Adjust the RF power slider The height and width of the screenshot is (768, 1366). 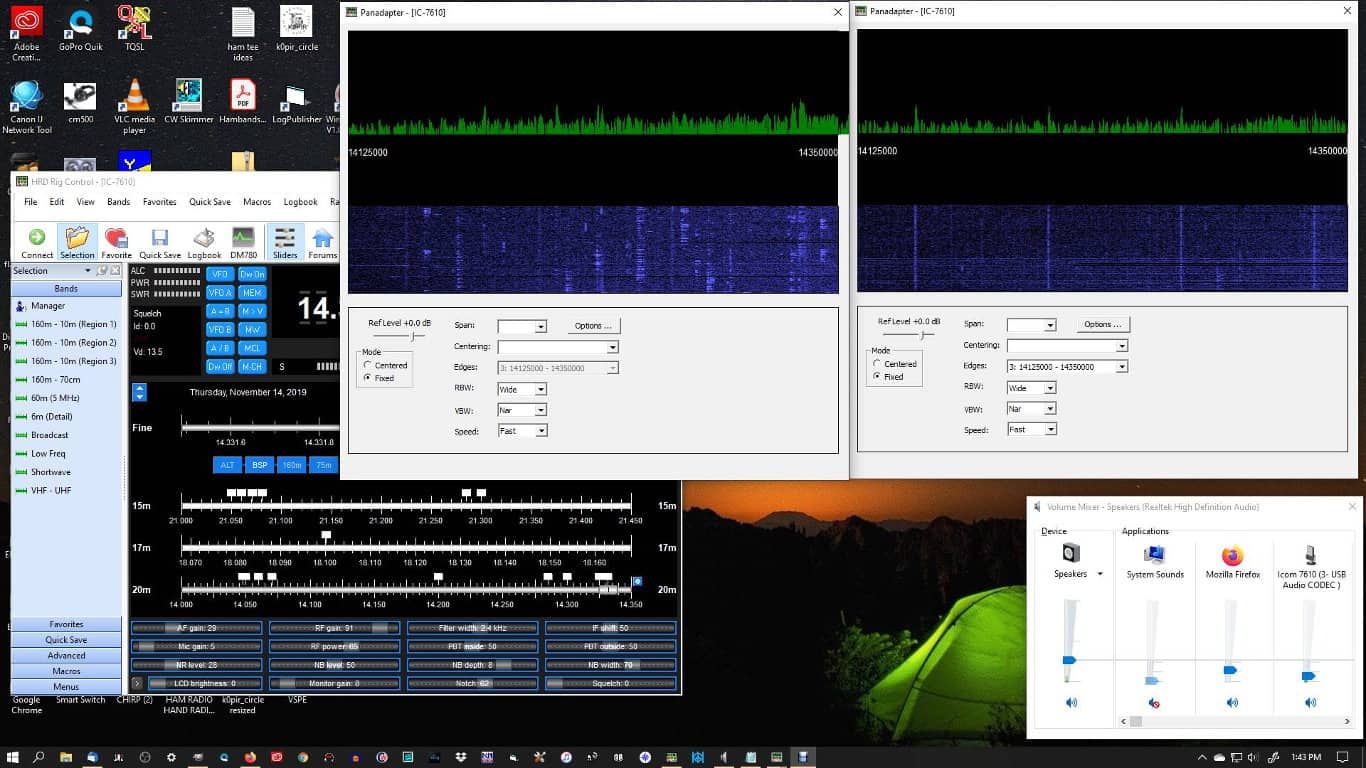(335, 647)
